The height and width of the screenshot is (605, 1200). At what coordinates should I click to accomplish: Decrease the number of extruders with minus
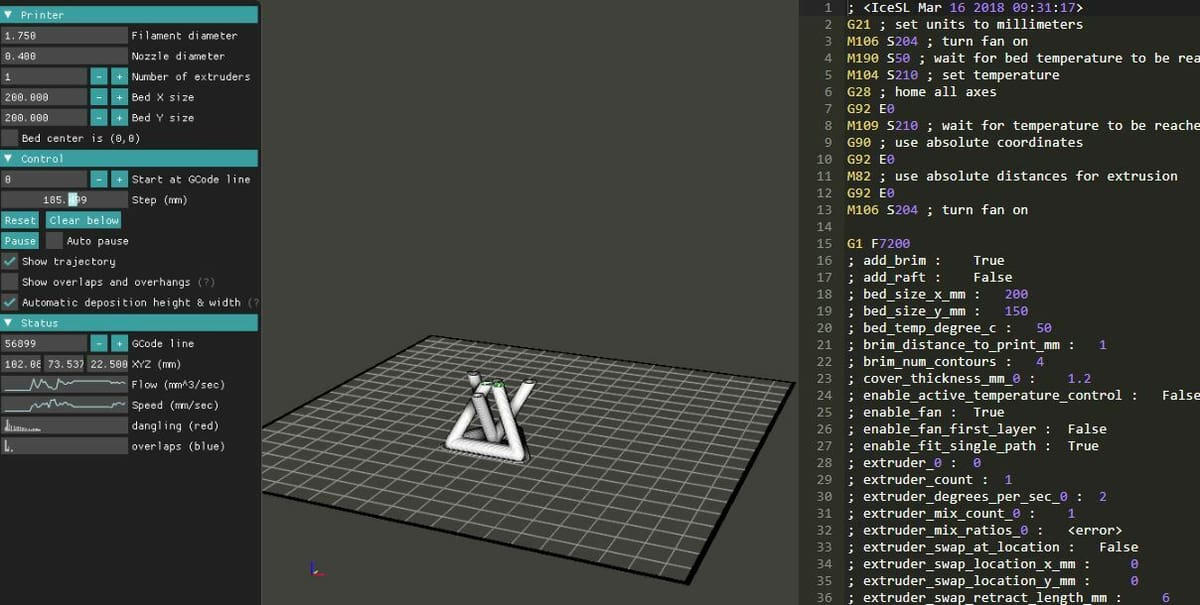point(99,77)
